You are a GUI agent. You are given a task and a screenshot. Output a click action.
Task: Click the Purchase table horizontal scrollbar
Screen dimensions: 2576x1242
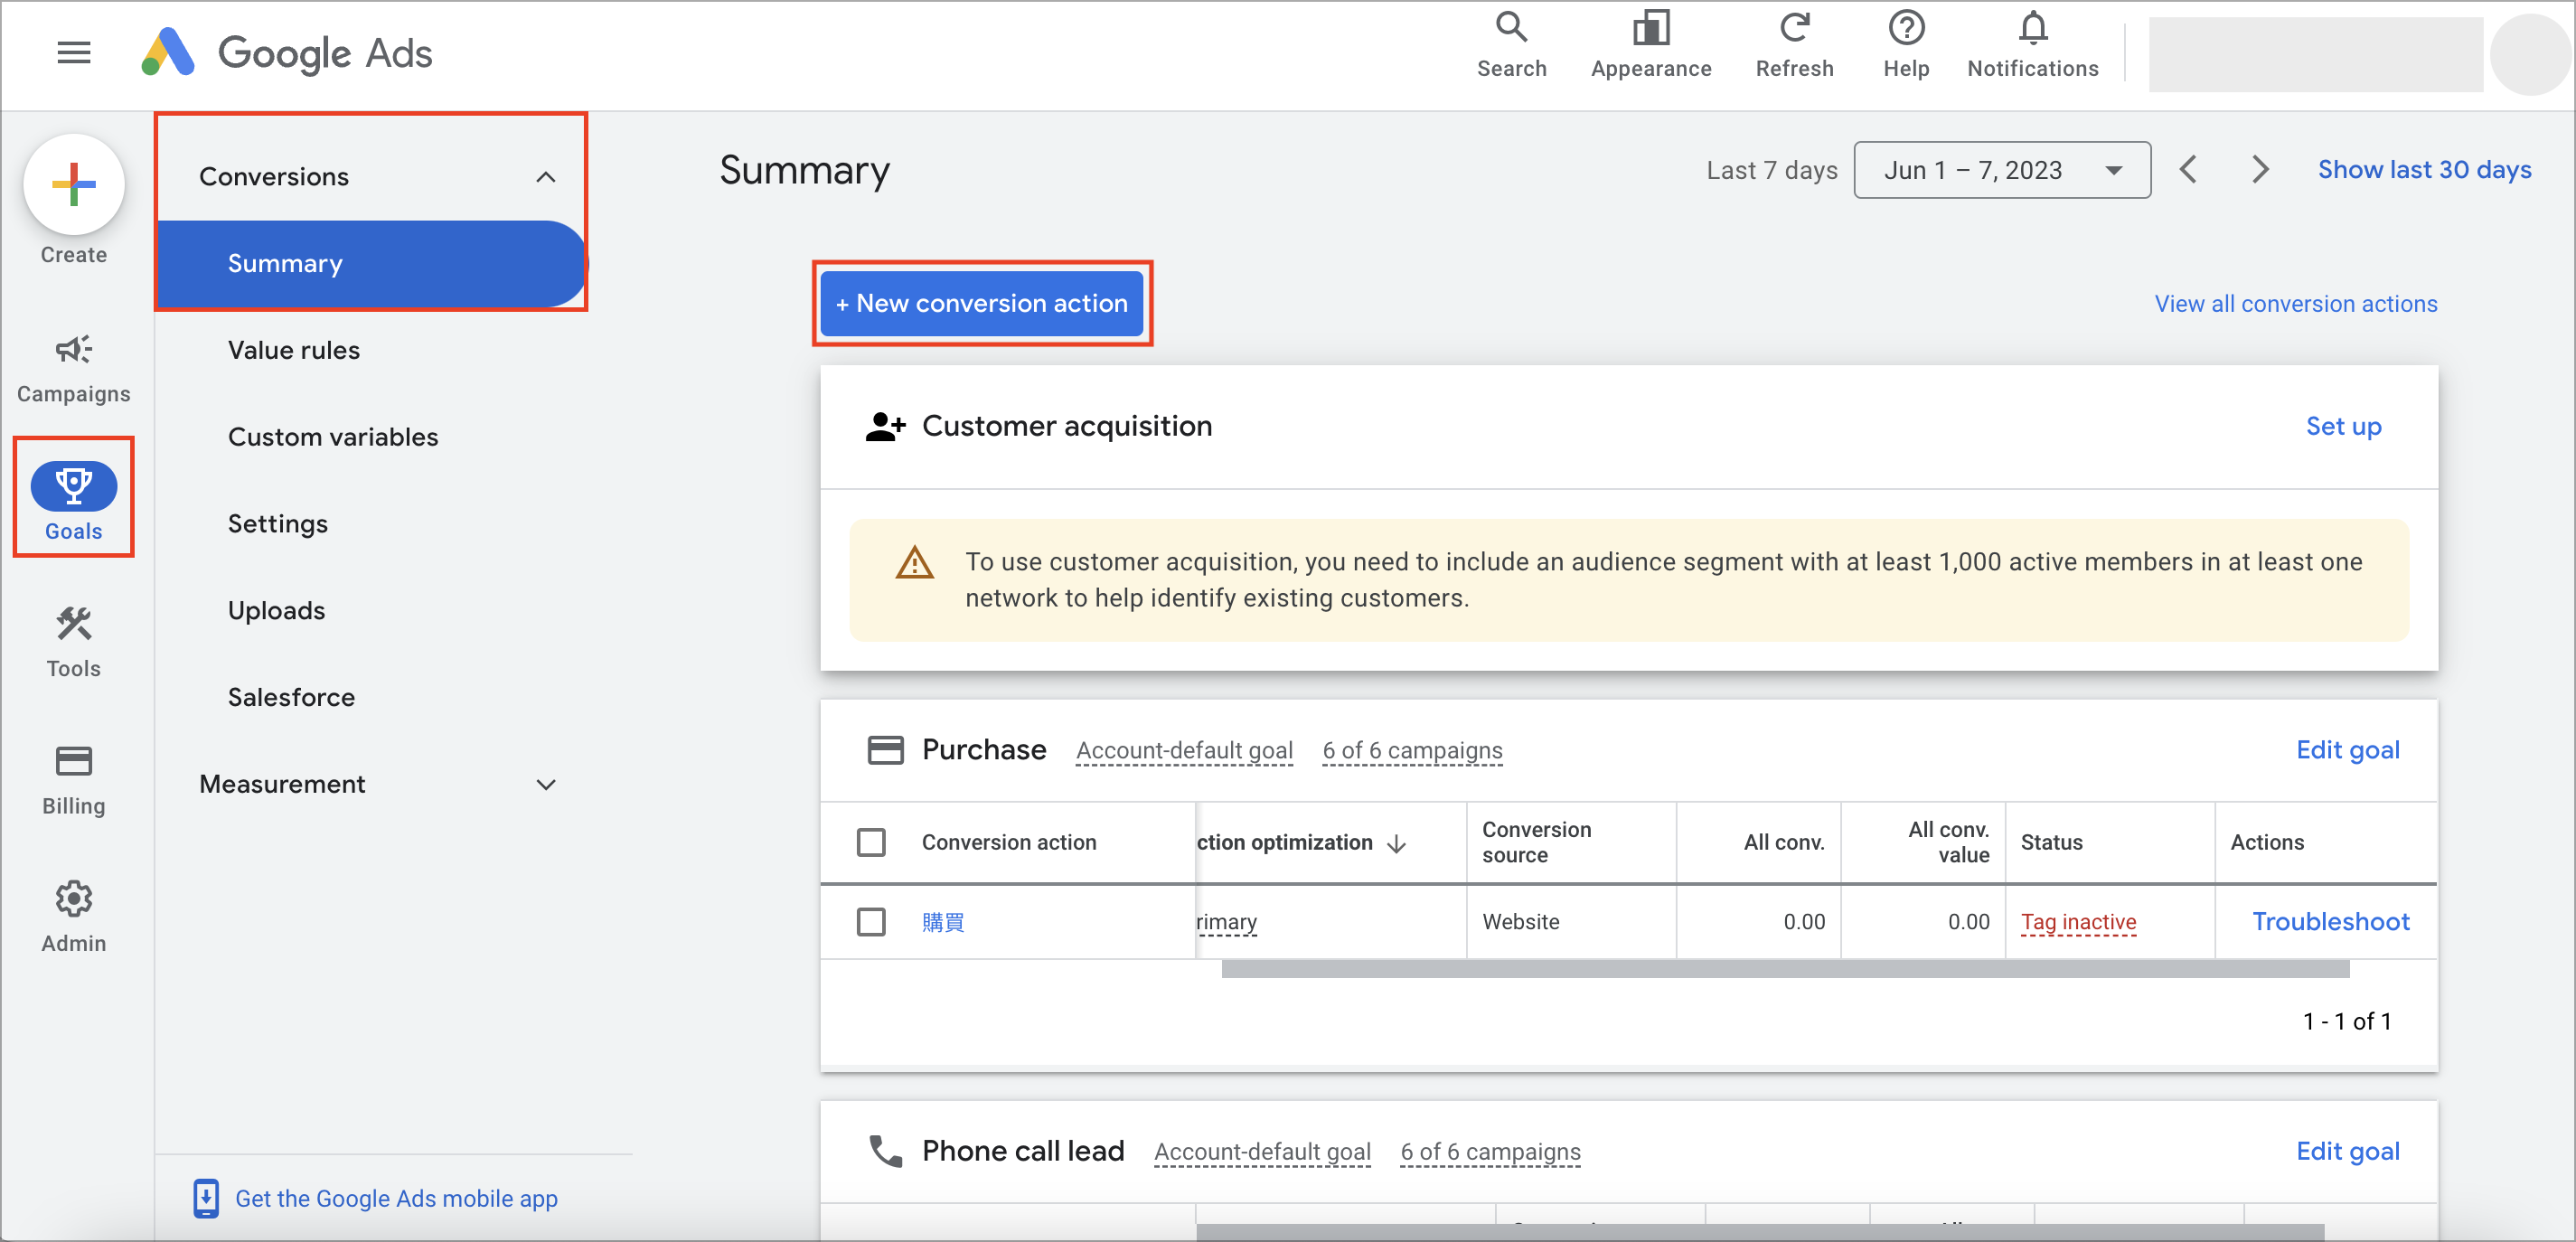pyautogui.click(x=1785, y=968)
